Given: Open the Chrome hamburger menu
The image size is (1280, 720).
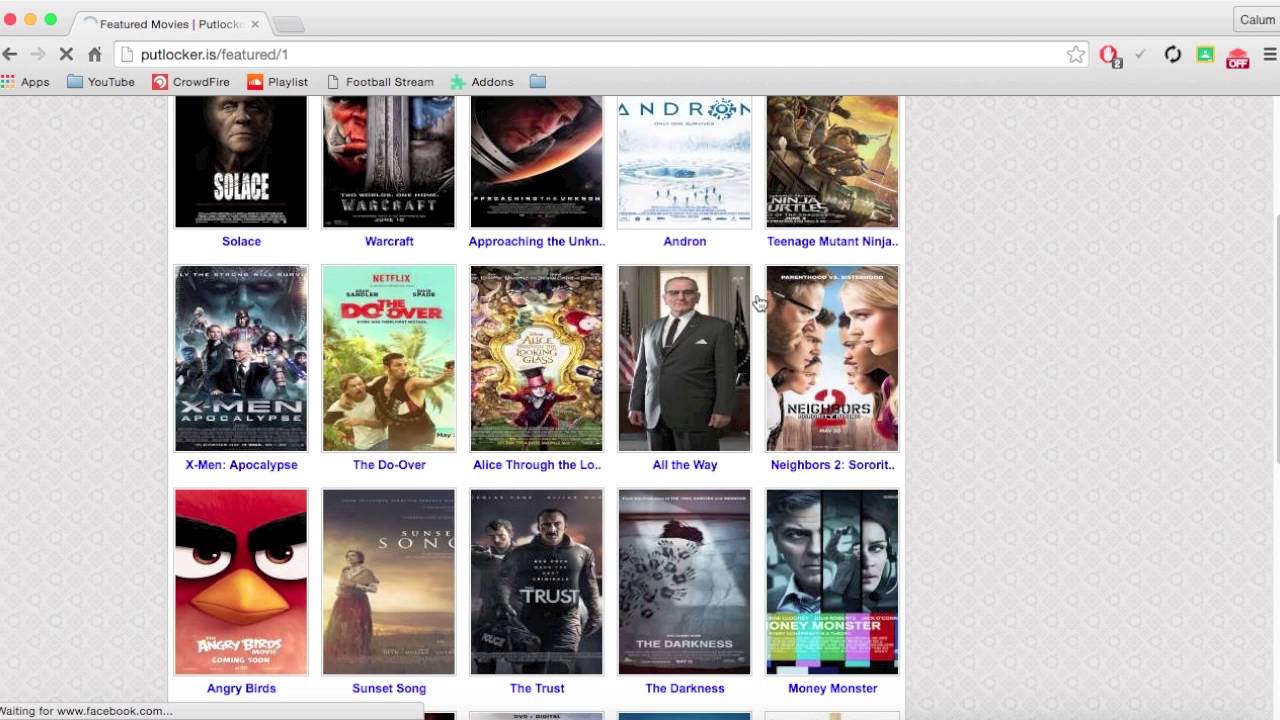Looking at the screenshot, I should click(x=1270, y=54).
